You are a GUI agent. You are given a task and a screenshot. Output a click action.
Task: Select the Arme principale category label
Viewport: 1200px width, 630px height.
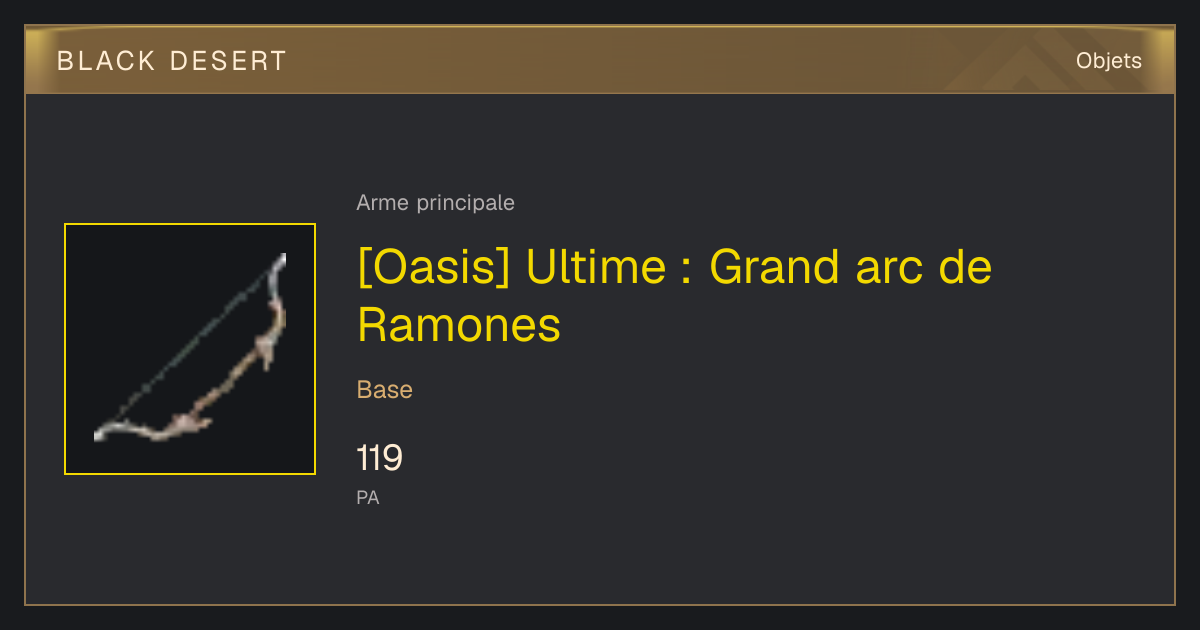[435, 203]
